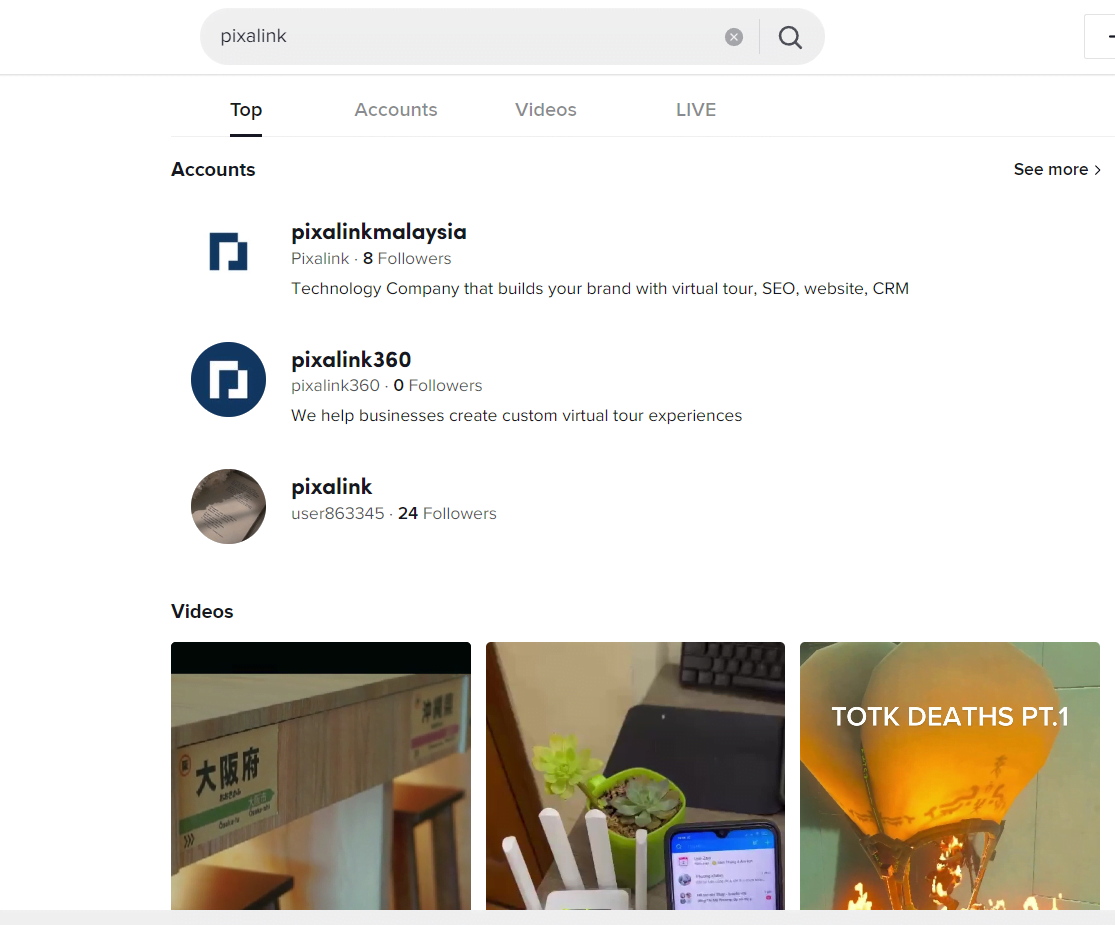Viewport: 1115px width, 925px height.
Task: Click the See more accounts link
Action: click(x=1049, y=169)
